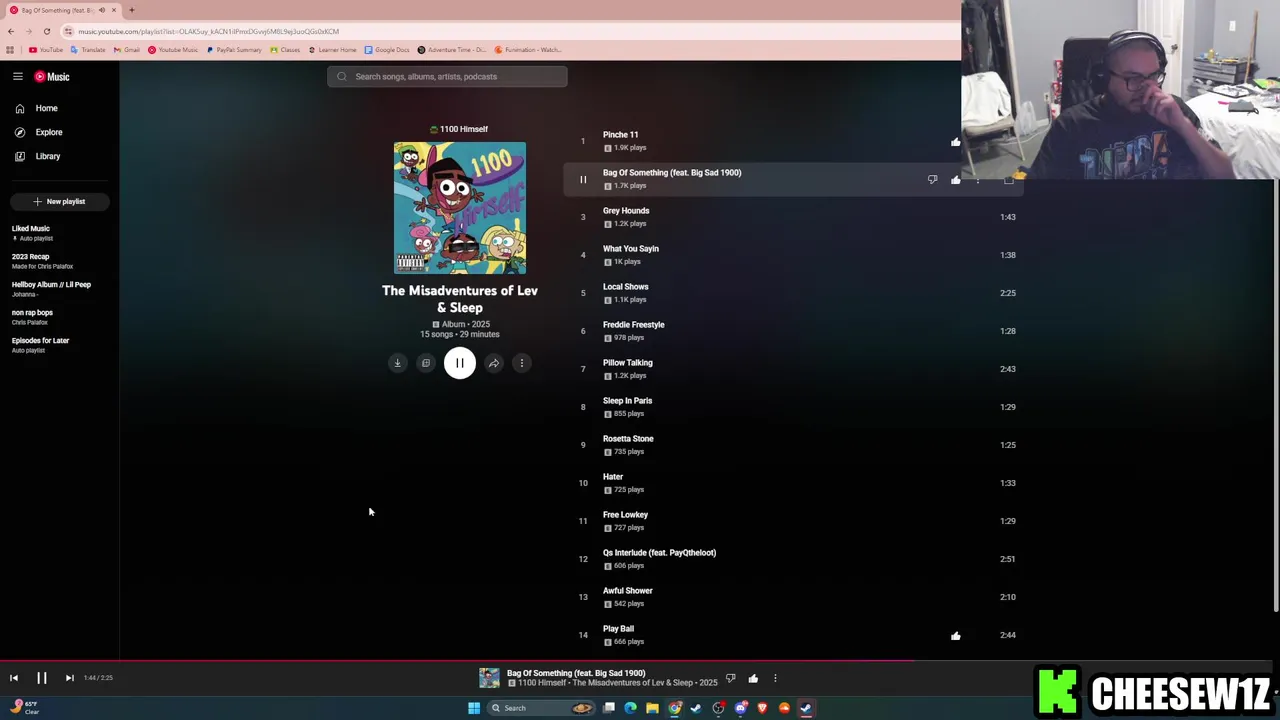Click now-playing thumbnail in player bar
1280x720 pixels.
point(489,678)
